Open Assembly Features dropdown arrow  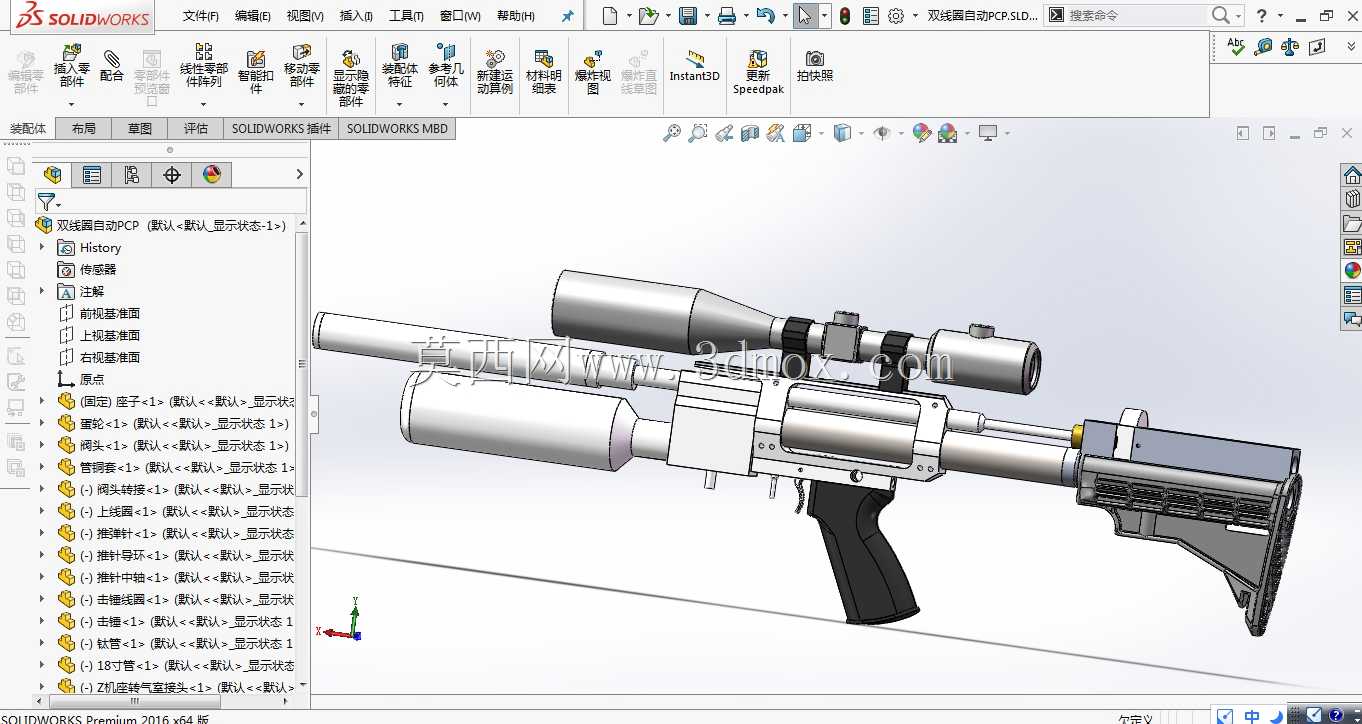coord(400,104)
